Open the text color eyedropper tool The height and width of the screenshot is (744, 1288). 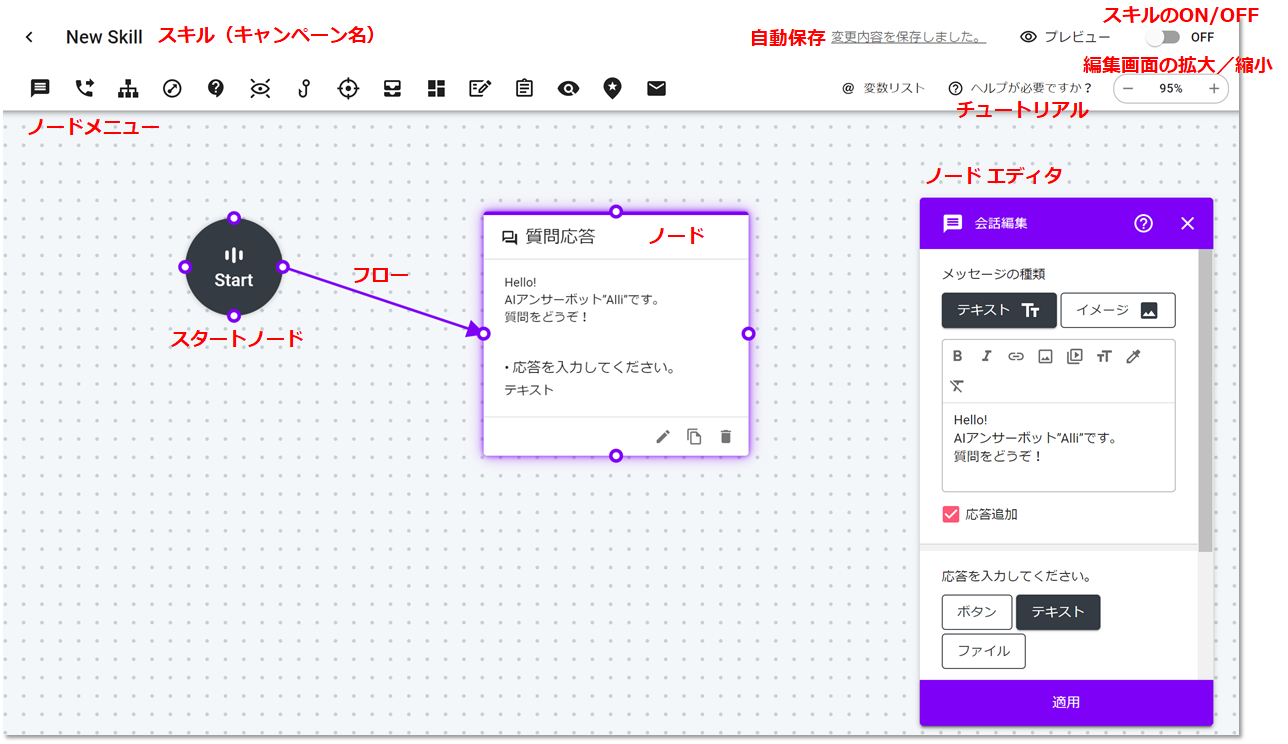click(x=1133, y=356)
